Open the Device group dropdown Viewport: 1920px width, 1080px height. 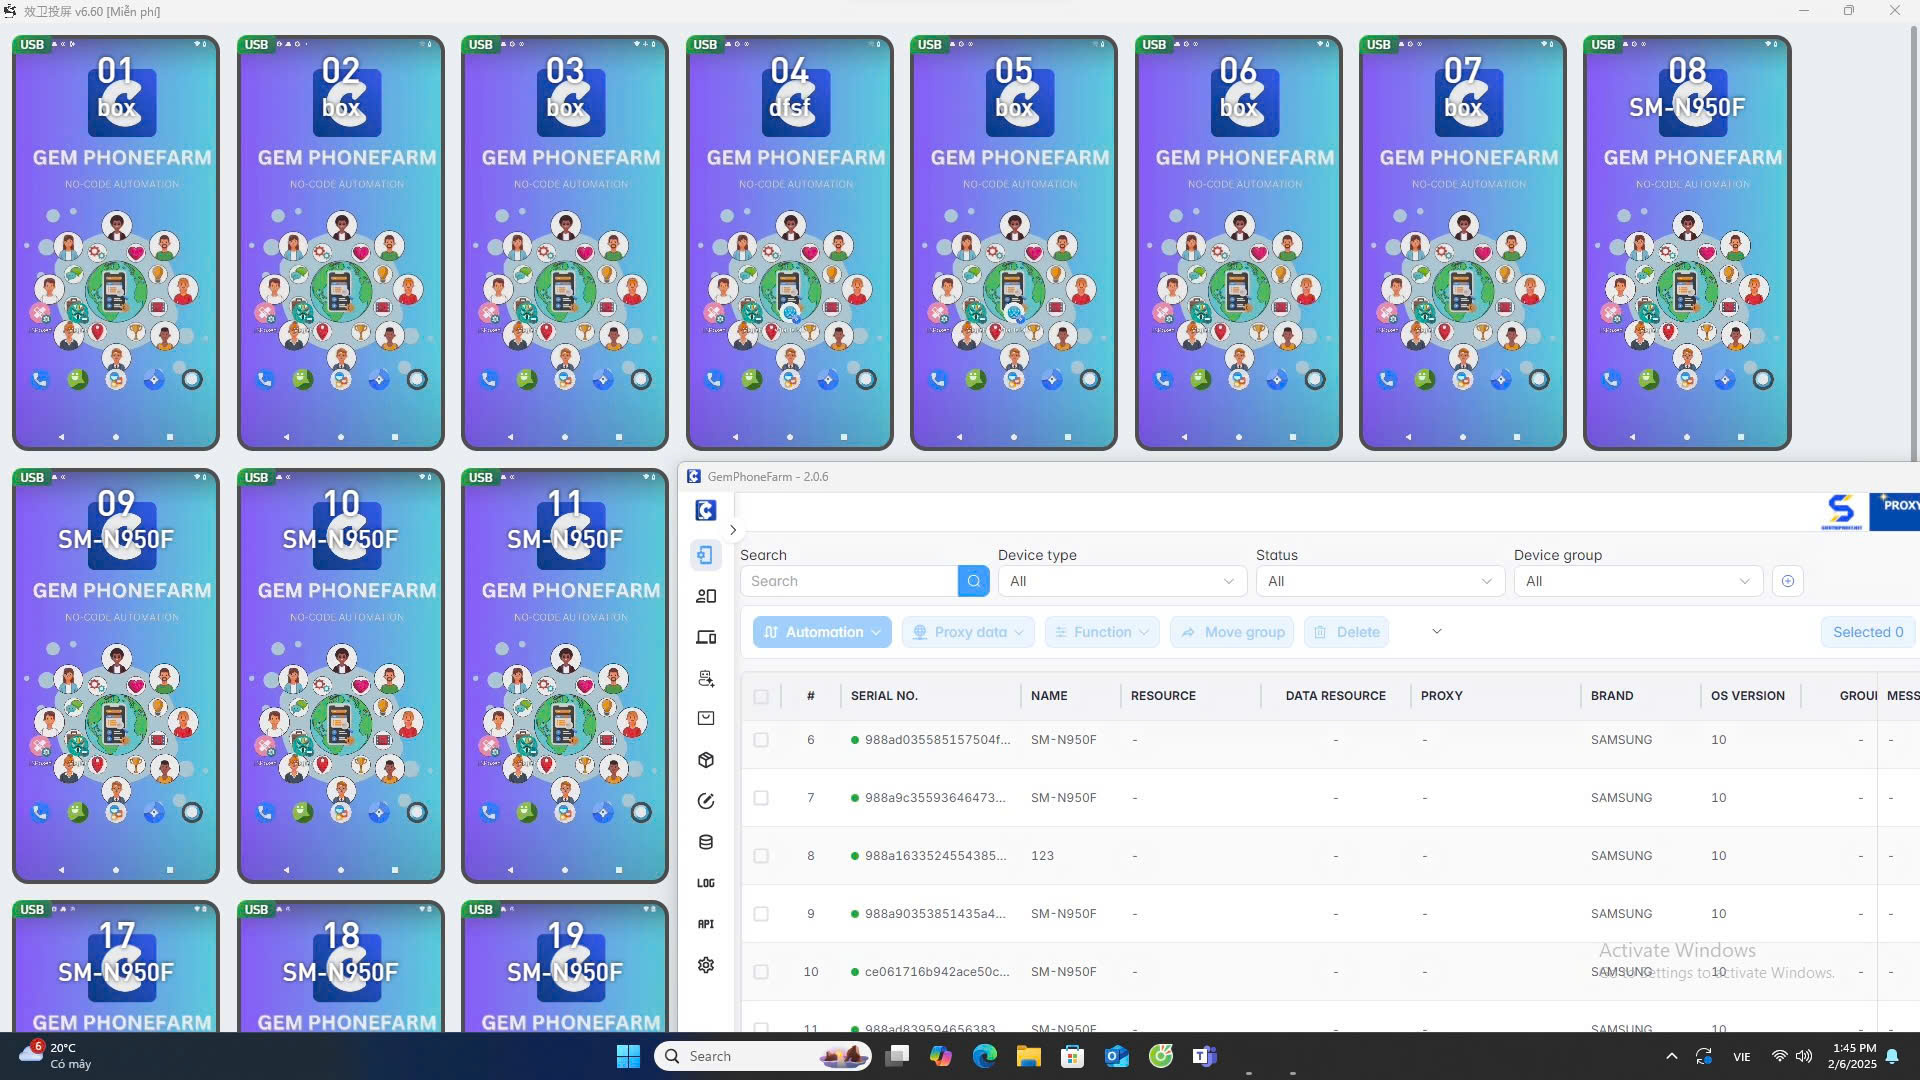[x=1638, y=581]
